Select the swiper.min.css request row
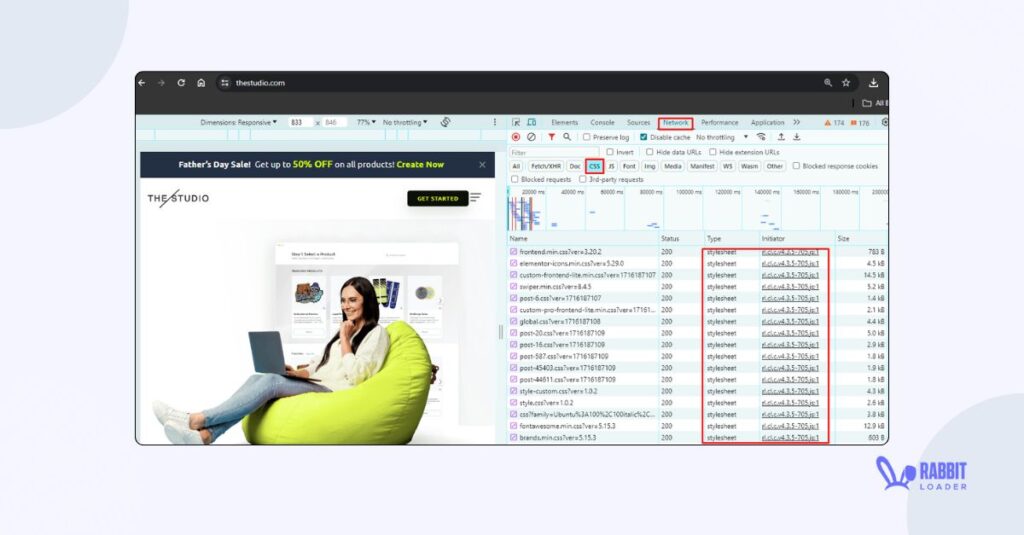 pos(697,287)
